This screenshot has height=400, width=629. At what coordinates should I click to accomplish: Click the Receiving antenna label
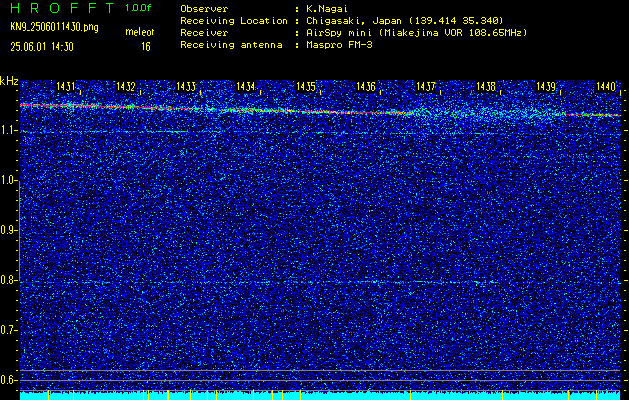231,45
